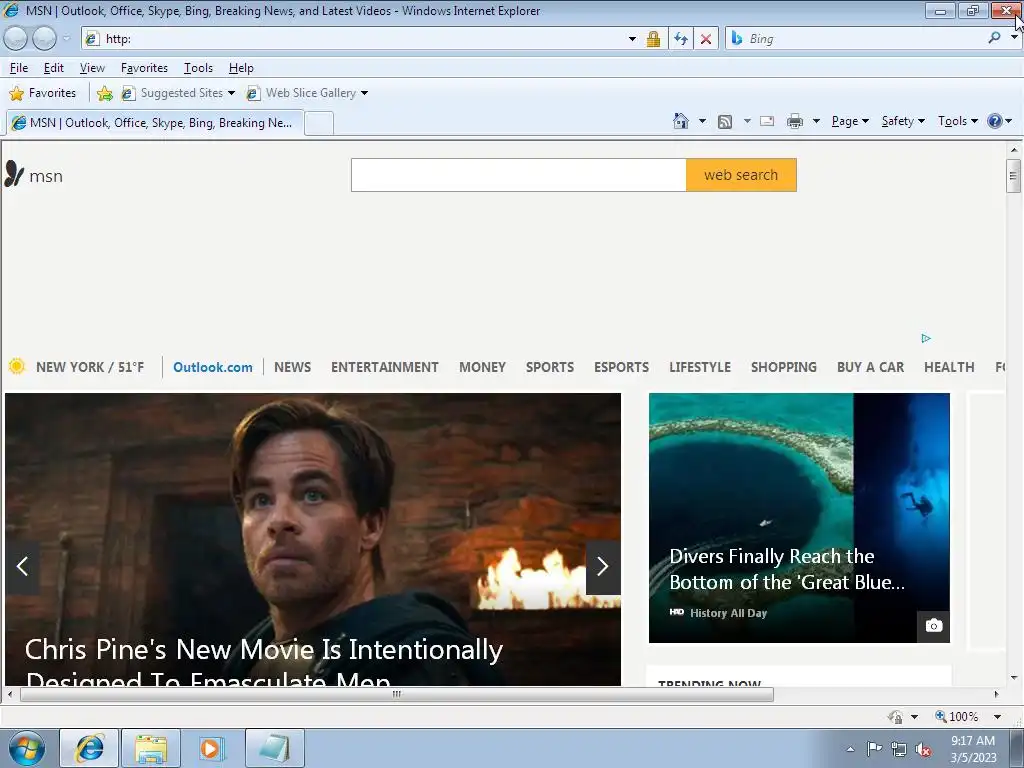Expand the Web Slice Gallery dropdown
This screenshot has height=768, width=1024.
(364, 93)
